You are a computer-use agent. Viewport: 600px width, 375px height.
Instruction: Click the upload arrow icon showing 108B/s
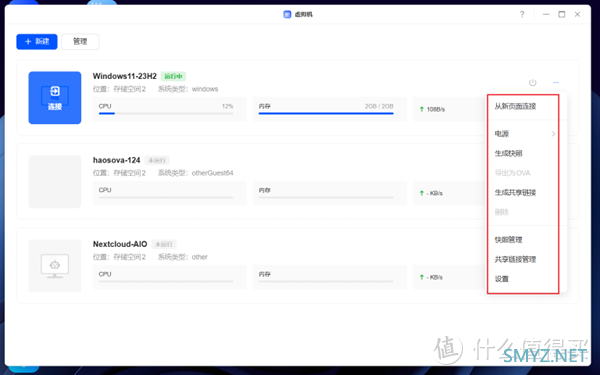(x=422, y=109)
